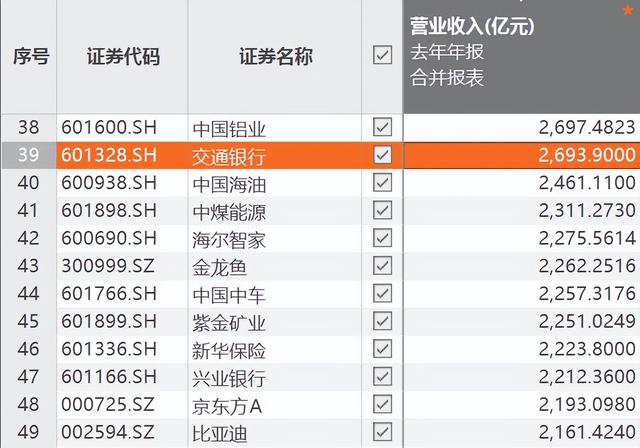Click the name 新华保险
The width and height of the screenshot is (640, 448).
pyautogui.click(x=229, y=351)
